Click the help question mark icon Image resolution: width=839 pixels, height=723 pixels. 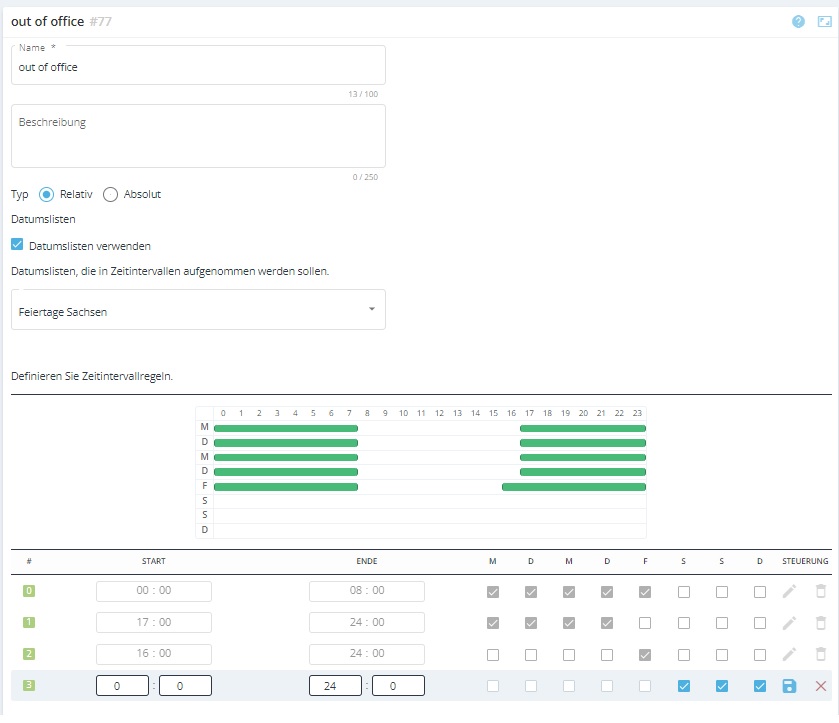(x=798, y=21)
